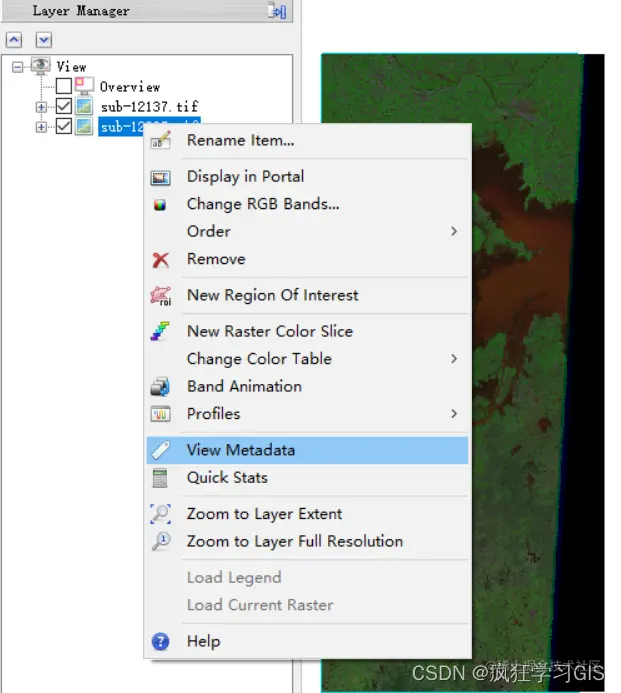Click the red X Remove icon
The image size is (621, 693).
pyautogui.click(x=160, y=260)
